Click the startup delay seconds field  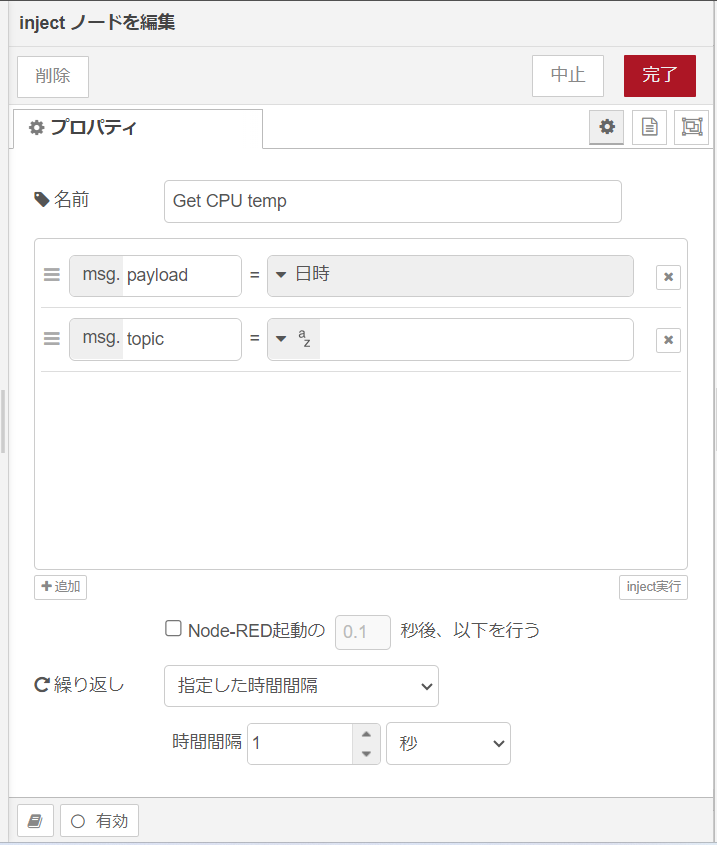(363, 632)
